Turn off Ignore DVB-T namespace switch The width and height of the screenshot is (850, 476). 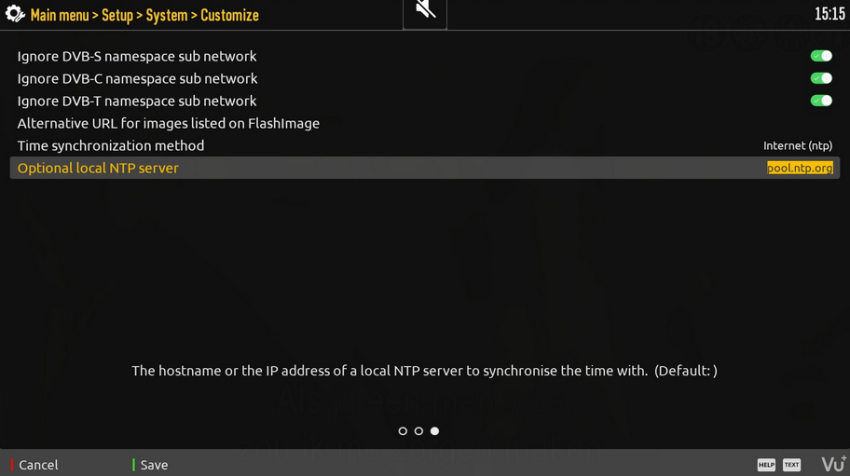(821, 100)
